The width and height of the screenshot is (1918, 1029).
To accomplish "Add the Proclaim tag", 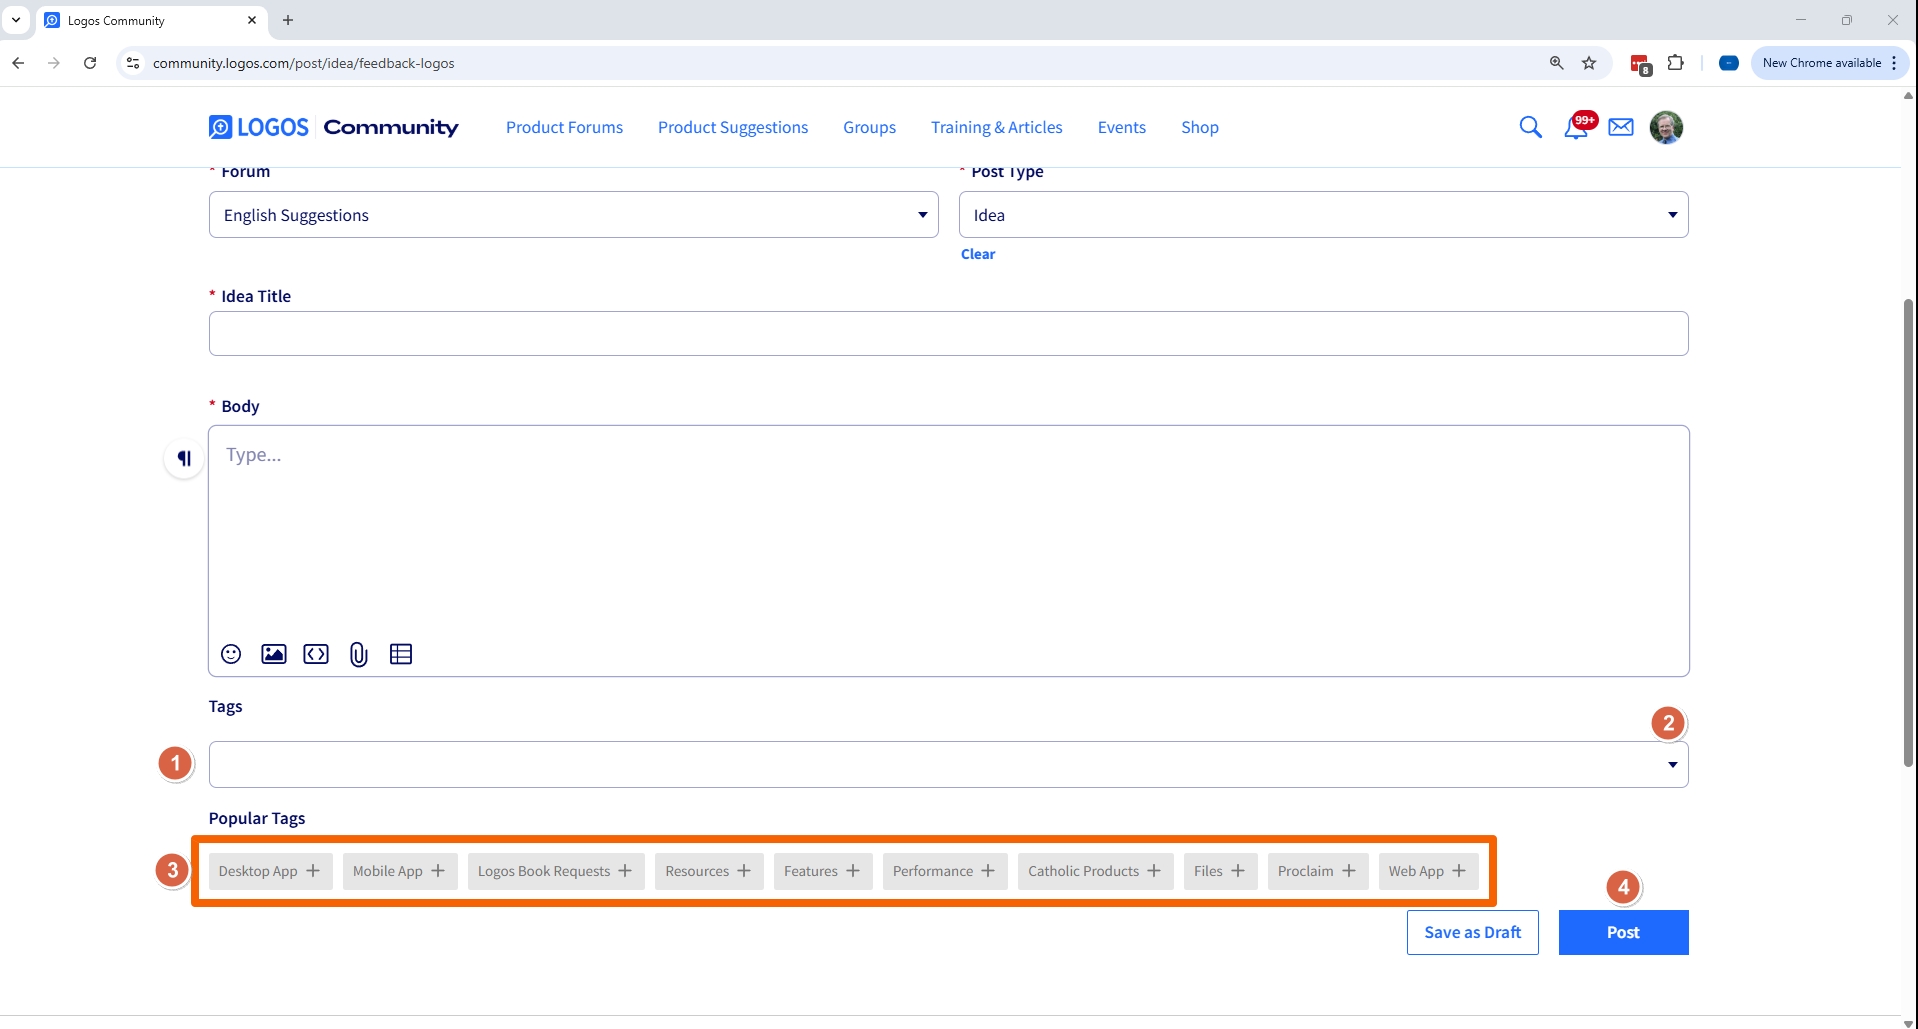I will click(1317, 871).
